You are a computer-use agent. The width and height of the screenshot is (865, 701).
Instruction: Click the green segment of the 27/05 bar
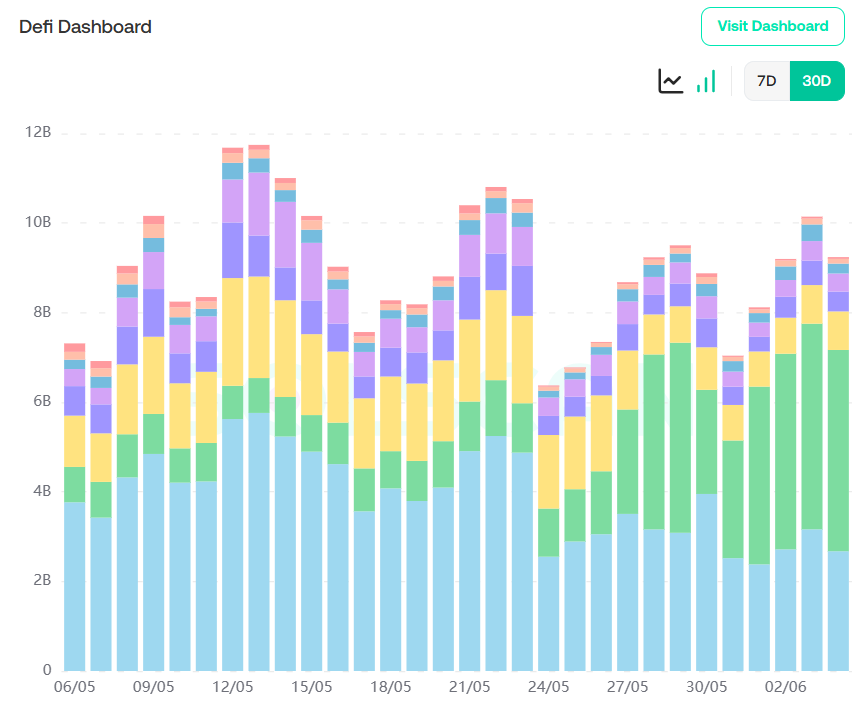[628, 461]
